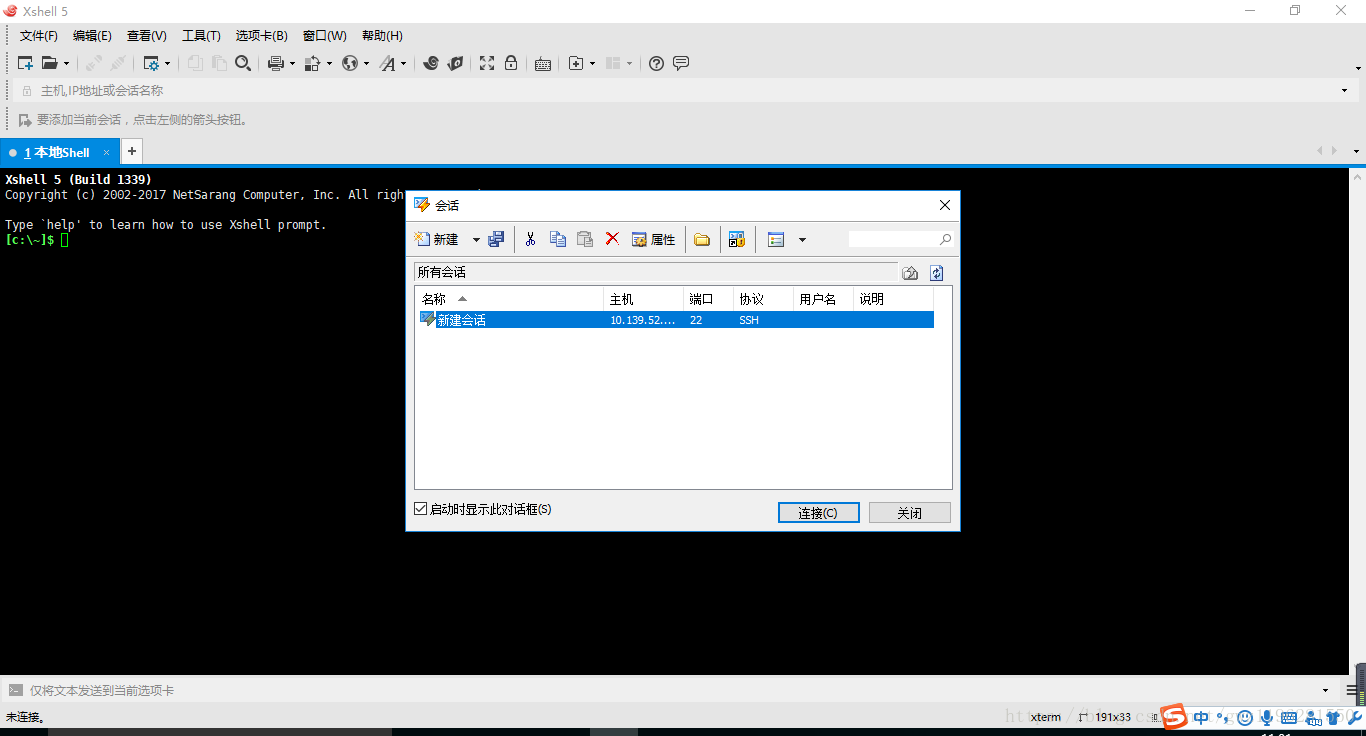Click the refresh icon beside 所有会话
The image size is (1366, 736).
click(937, 273)
